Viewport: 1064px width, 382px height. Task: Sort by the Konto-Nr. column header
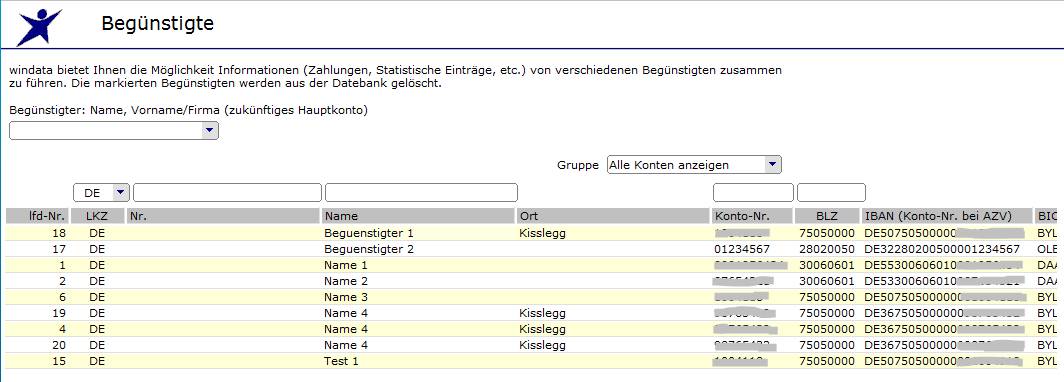[752, 216]
